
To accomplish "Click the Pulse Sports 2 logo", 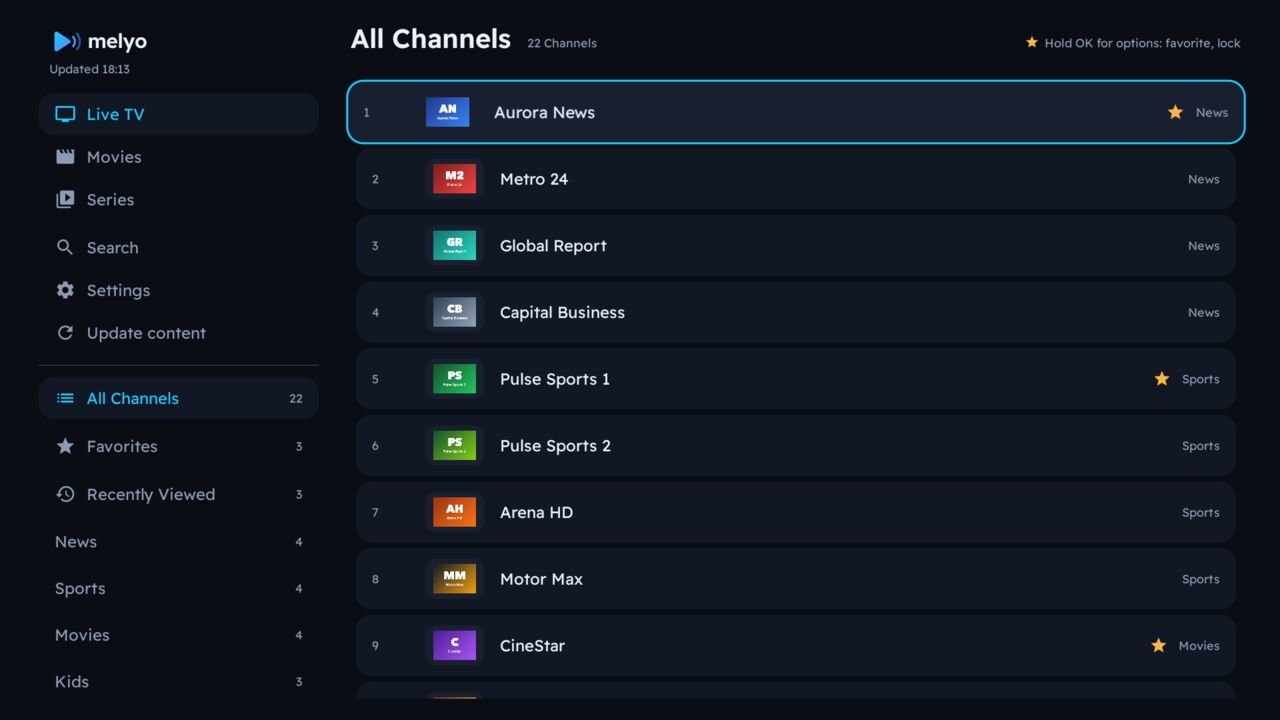I will click(x=454, y=446).
